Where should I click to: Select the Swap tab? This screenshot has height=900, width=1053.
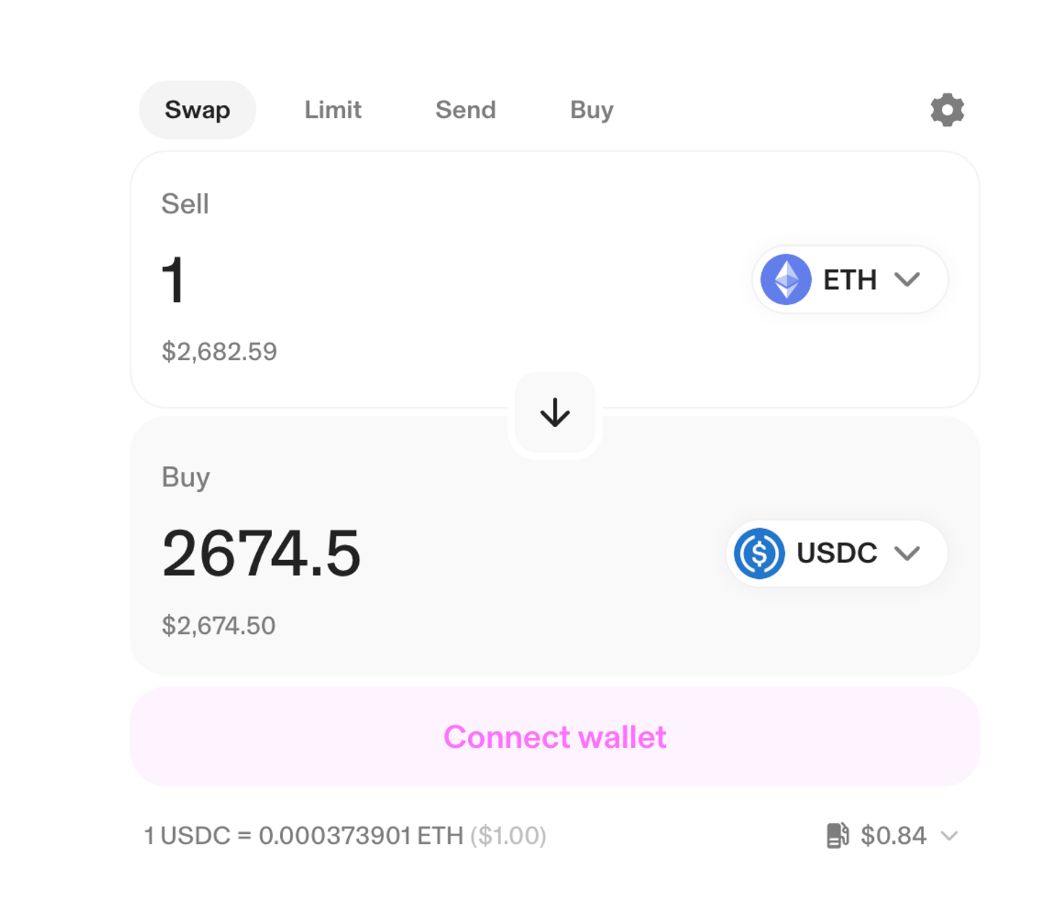197,110
